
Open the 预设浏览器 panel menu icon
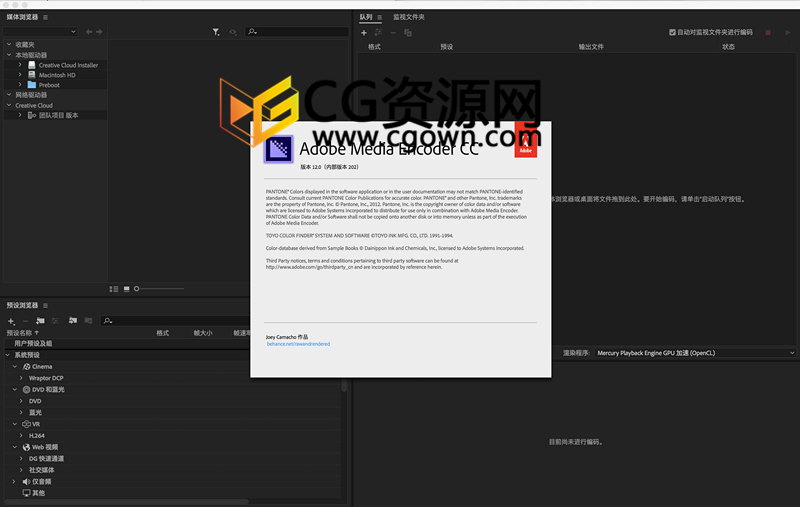point(45,306)
